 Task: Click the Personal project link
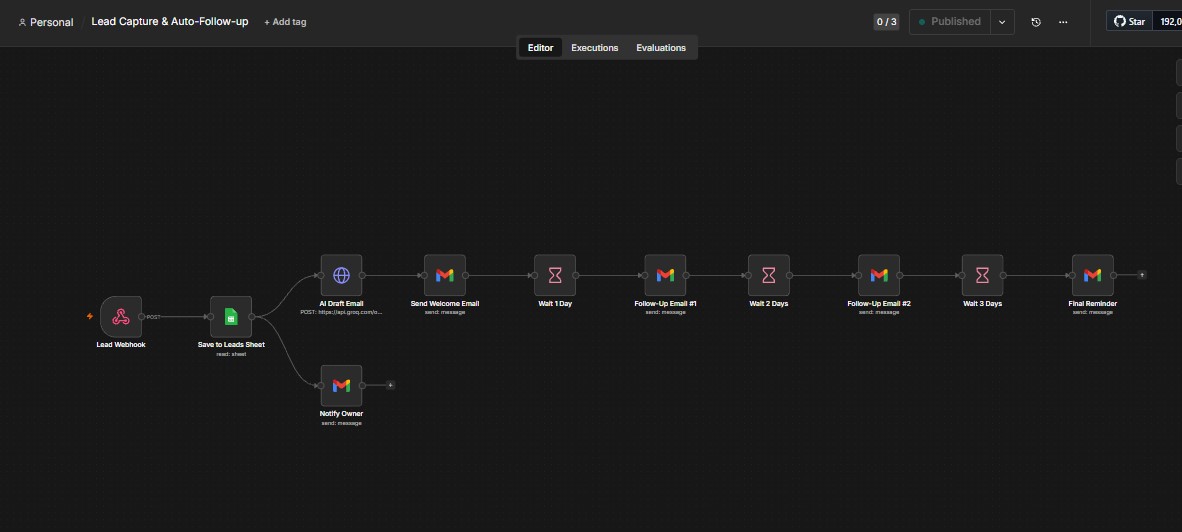[x=46, y=22]
